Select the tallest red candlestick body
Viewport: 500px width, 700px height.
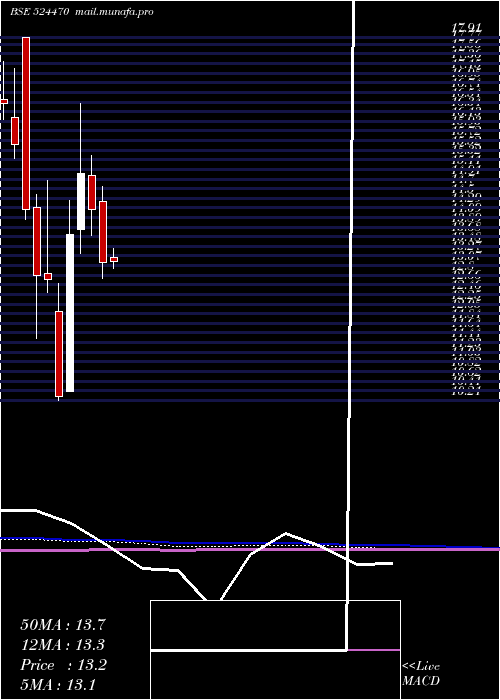coord(26,123)
